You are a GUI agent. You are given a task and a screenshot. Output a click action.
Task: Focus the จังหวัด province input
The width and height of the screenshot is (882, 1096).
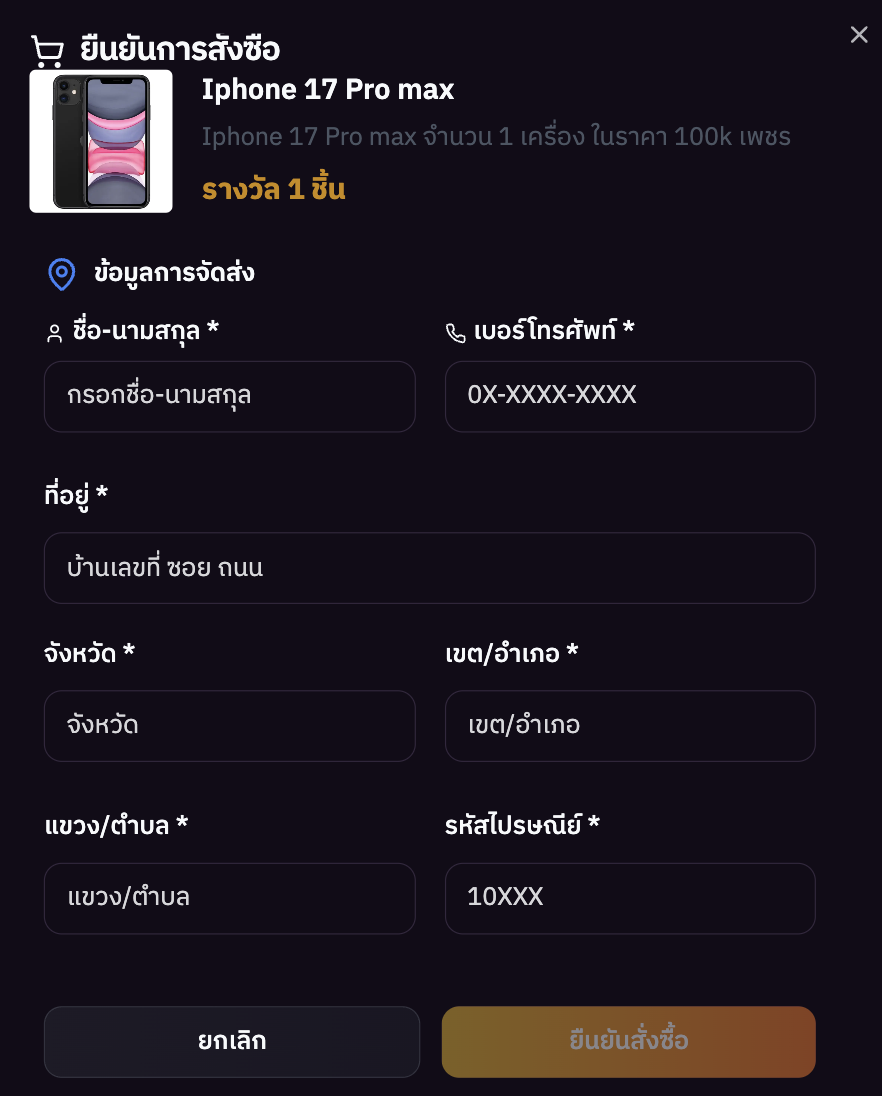point(229,726)
